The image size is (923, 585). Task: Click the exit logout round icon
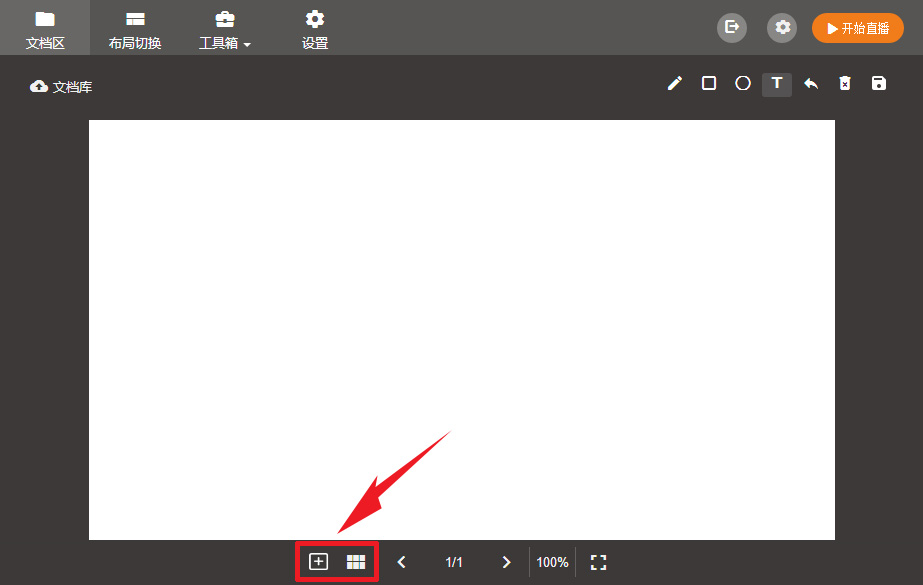coord(732,28)
